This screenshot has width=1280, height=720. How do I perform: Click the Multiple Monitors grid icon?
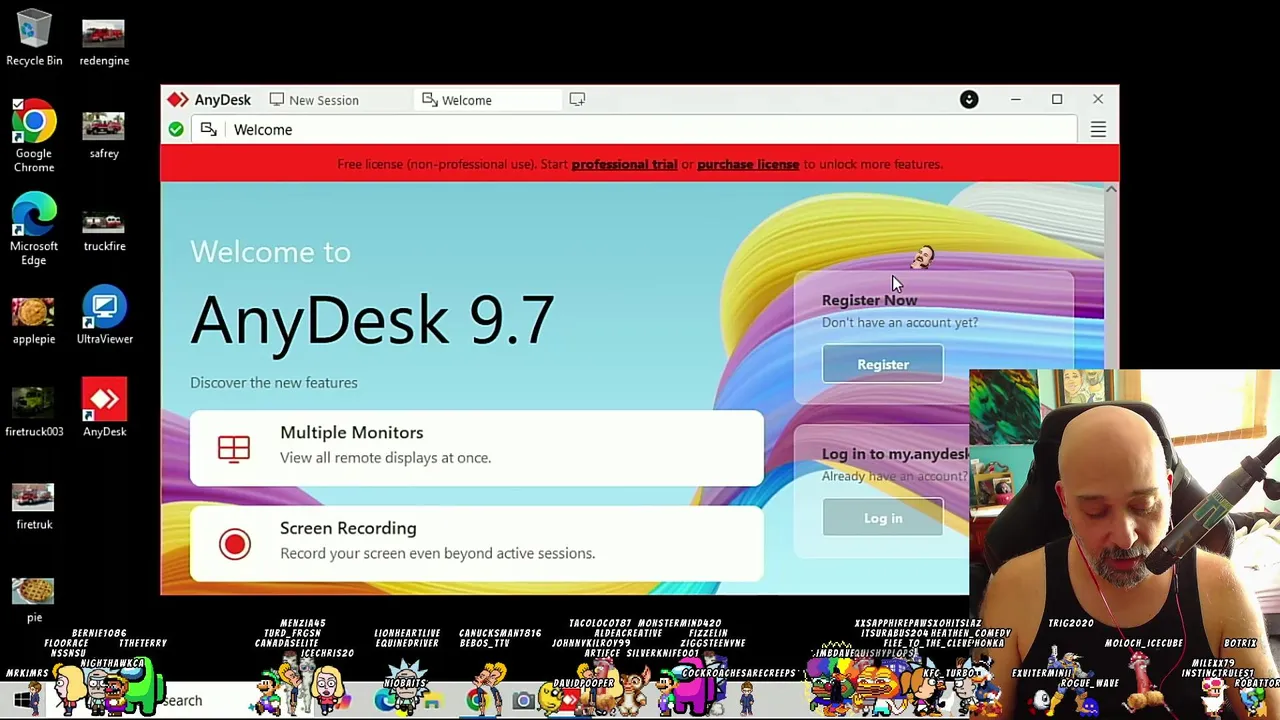(234, 448)
